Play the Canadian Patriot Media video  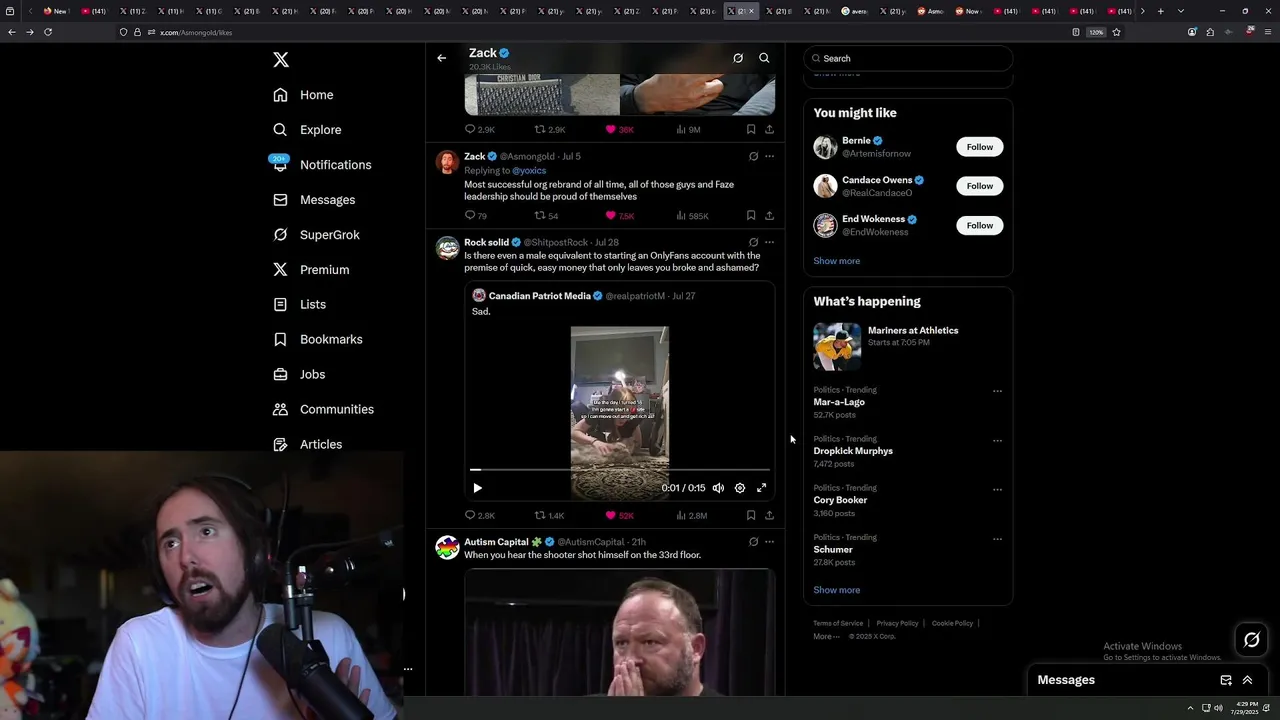point(477,488)
